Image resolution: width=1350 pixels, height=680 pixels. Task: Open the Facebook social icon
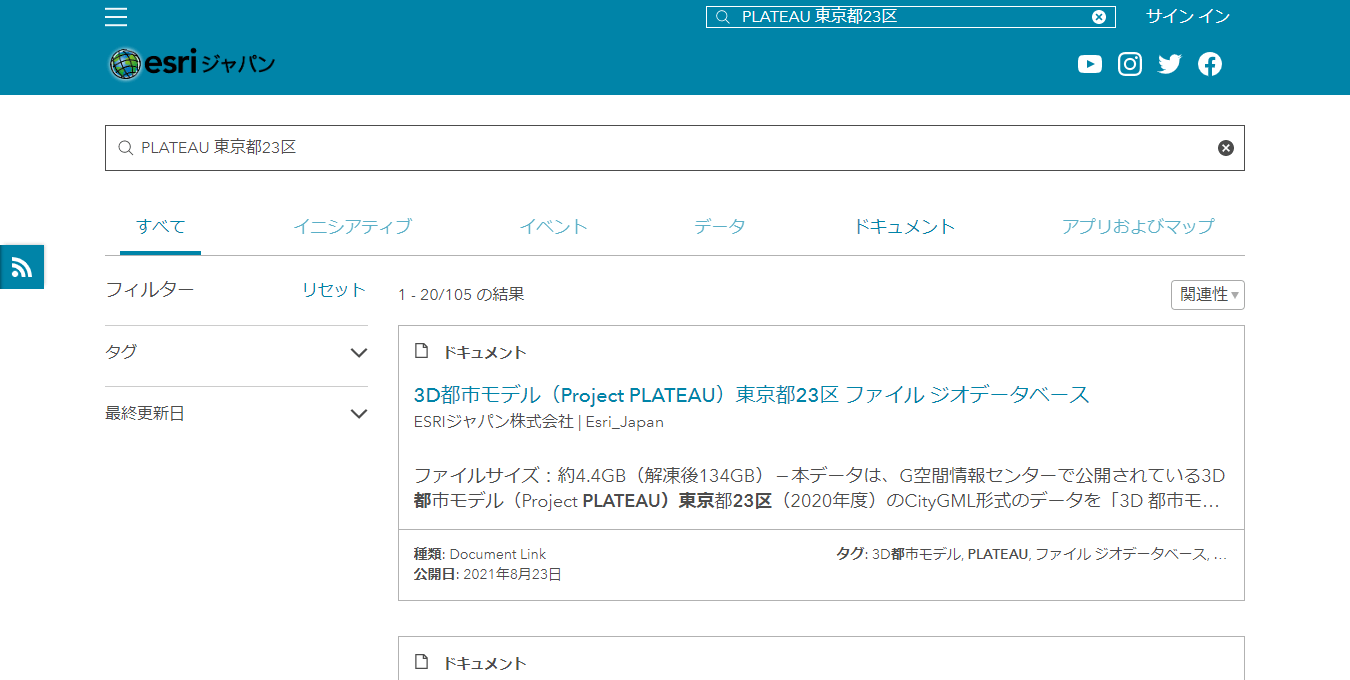click(x=1210, y=64)
